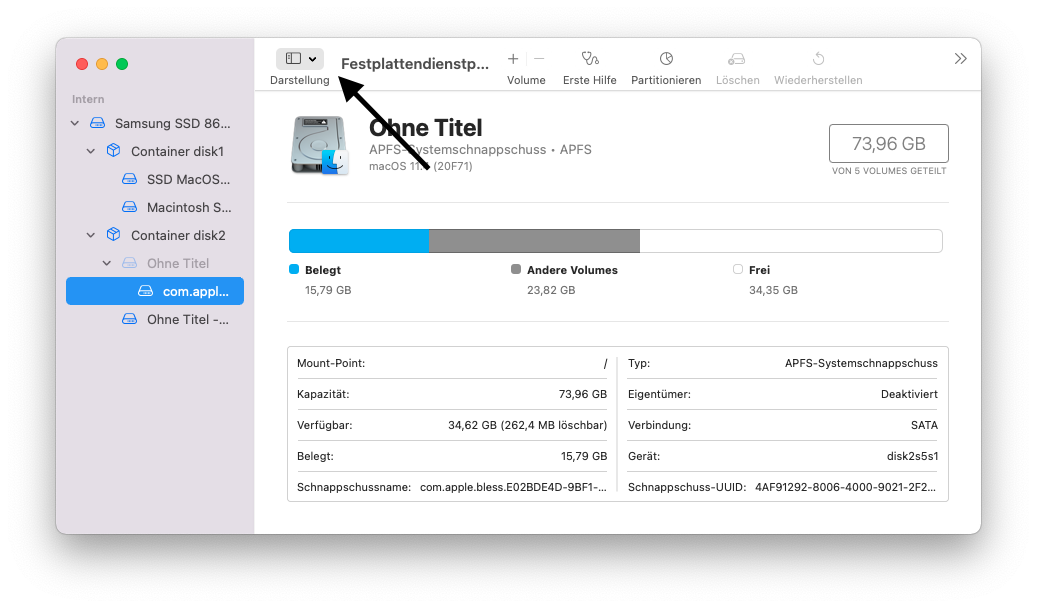The image size is (1037, 608).
Task: Show more toolbar items with double chevron
Action: [960, 59]
